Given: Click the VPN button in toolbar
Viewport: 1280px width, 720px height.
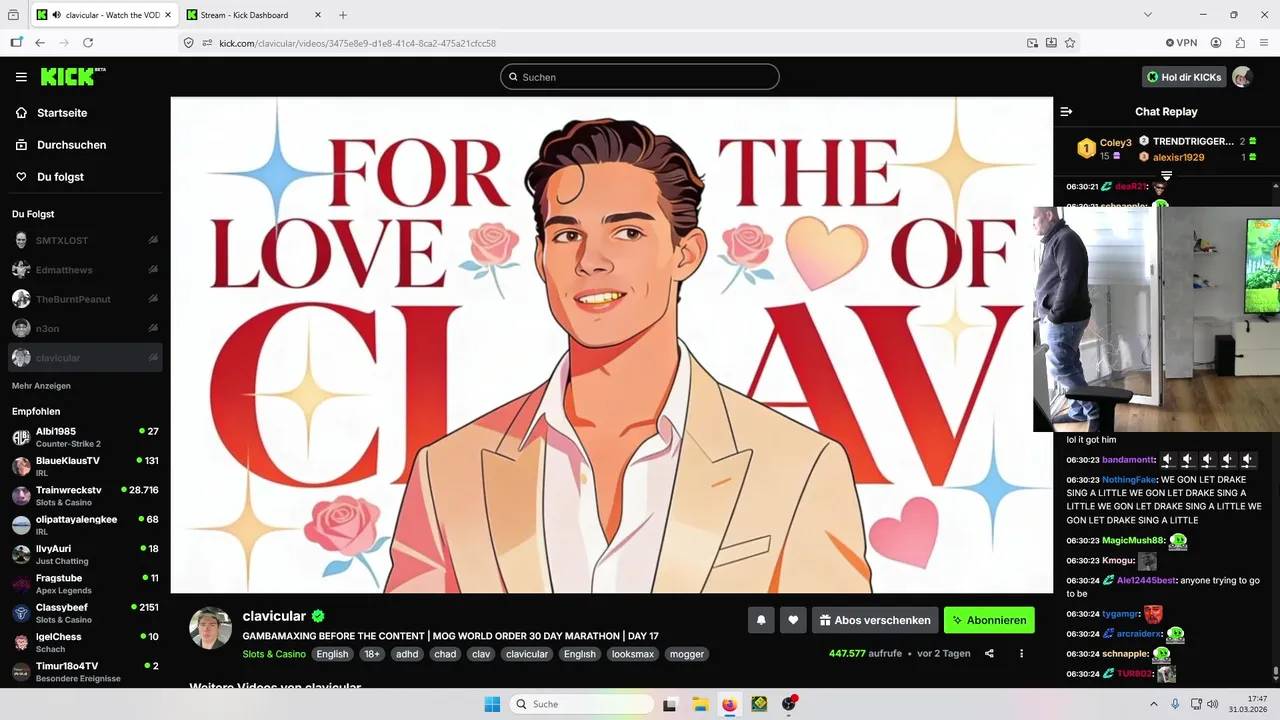Looking at the screenshot, I should tap(1181, 43).
